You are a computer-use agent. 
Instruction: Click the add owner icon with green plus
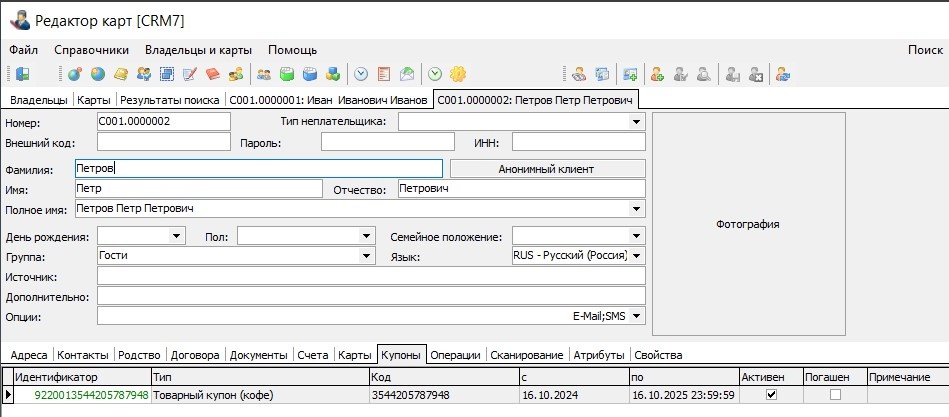pos(657,74)
